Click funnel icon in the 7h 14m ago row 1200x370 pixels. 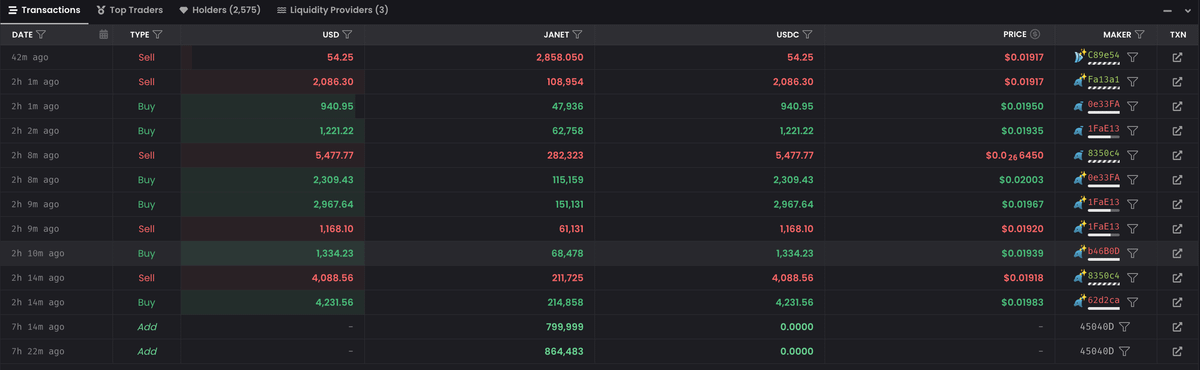pyautogui.click(x=1125, y=327)
